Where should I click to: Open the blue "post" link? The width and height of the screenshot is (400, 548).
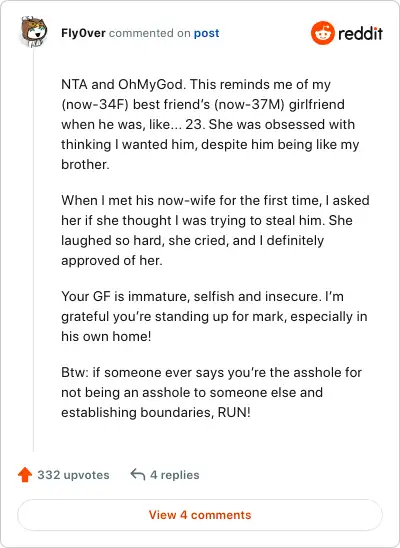[x=206, y=33]
